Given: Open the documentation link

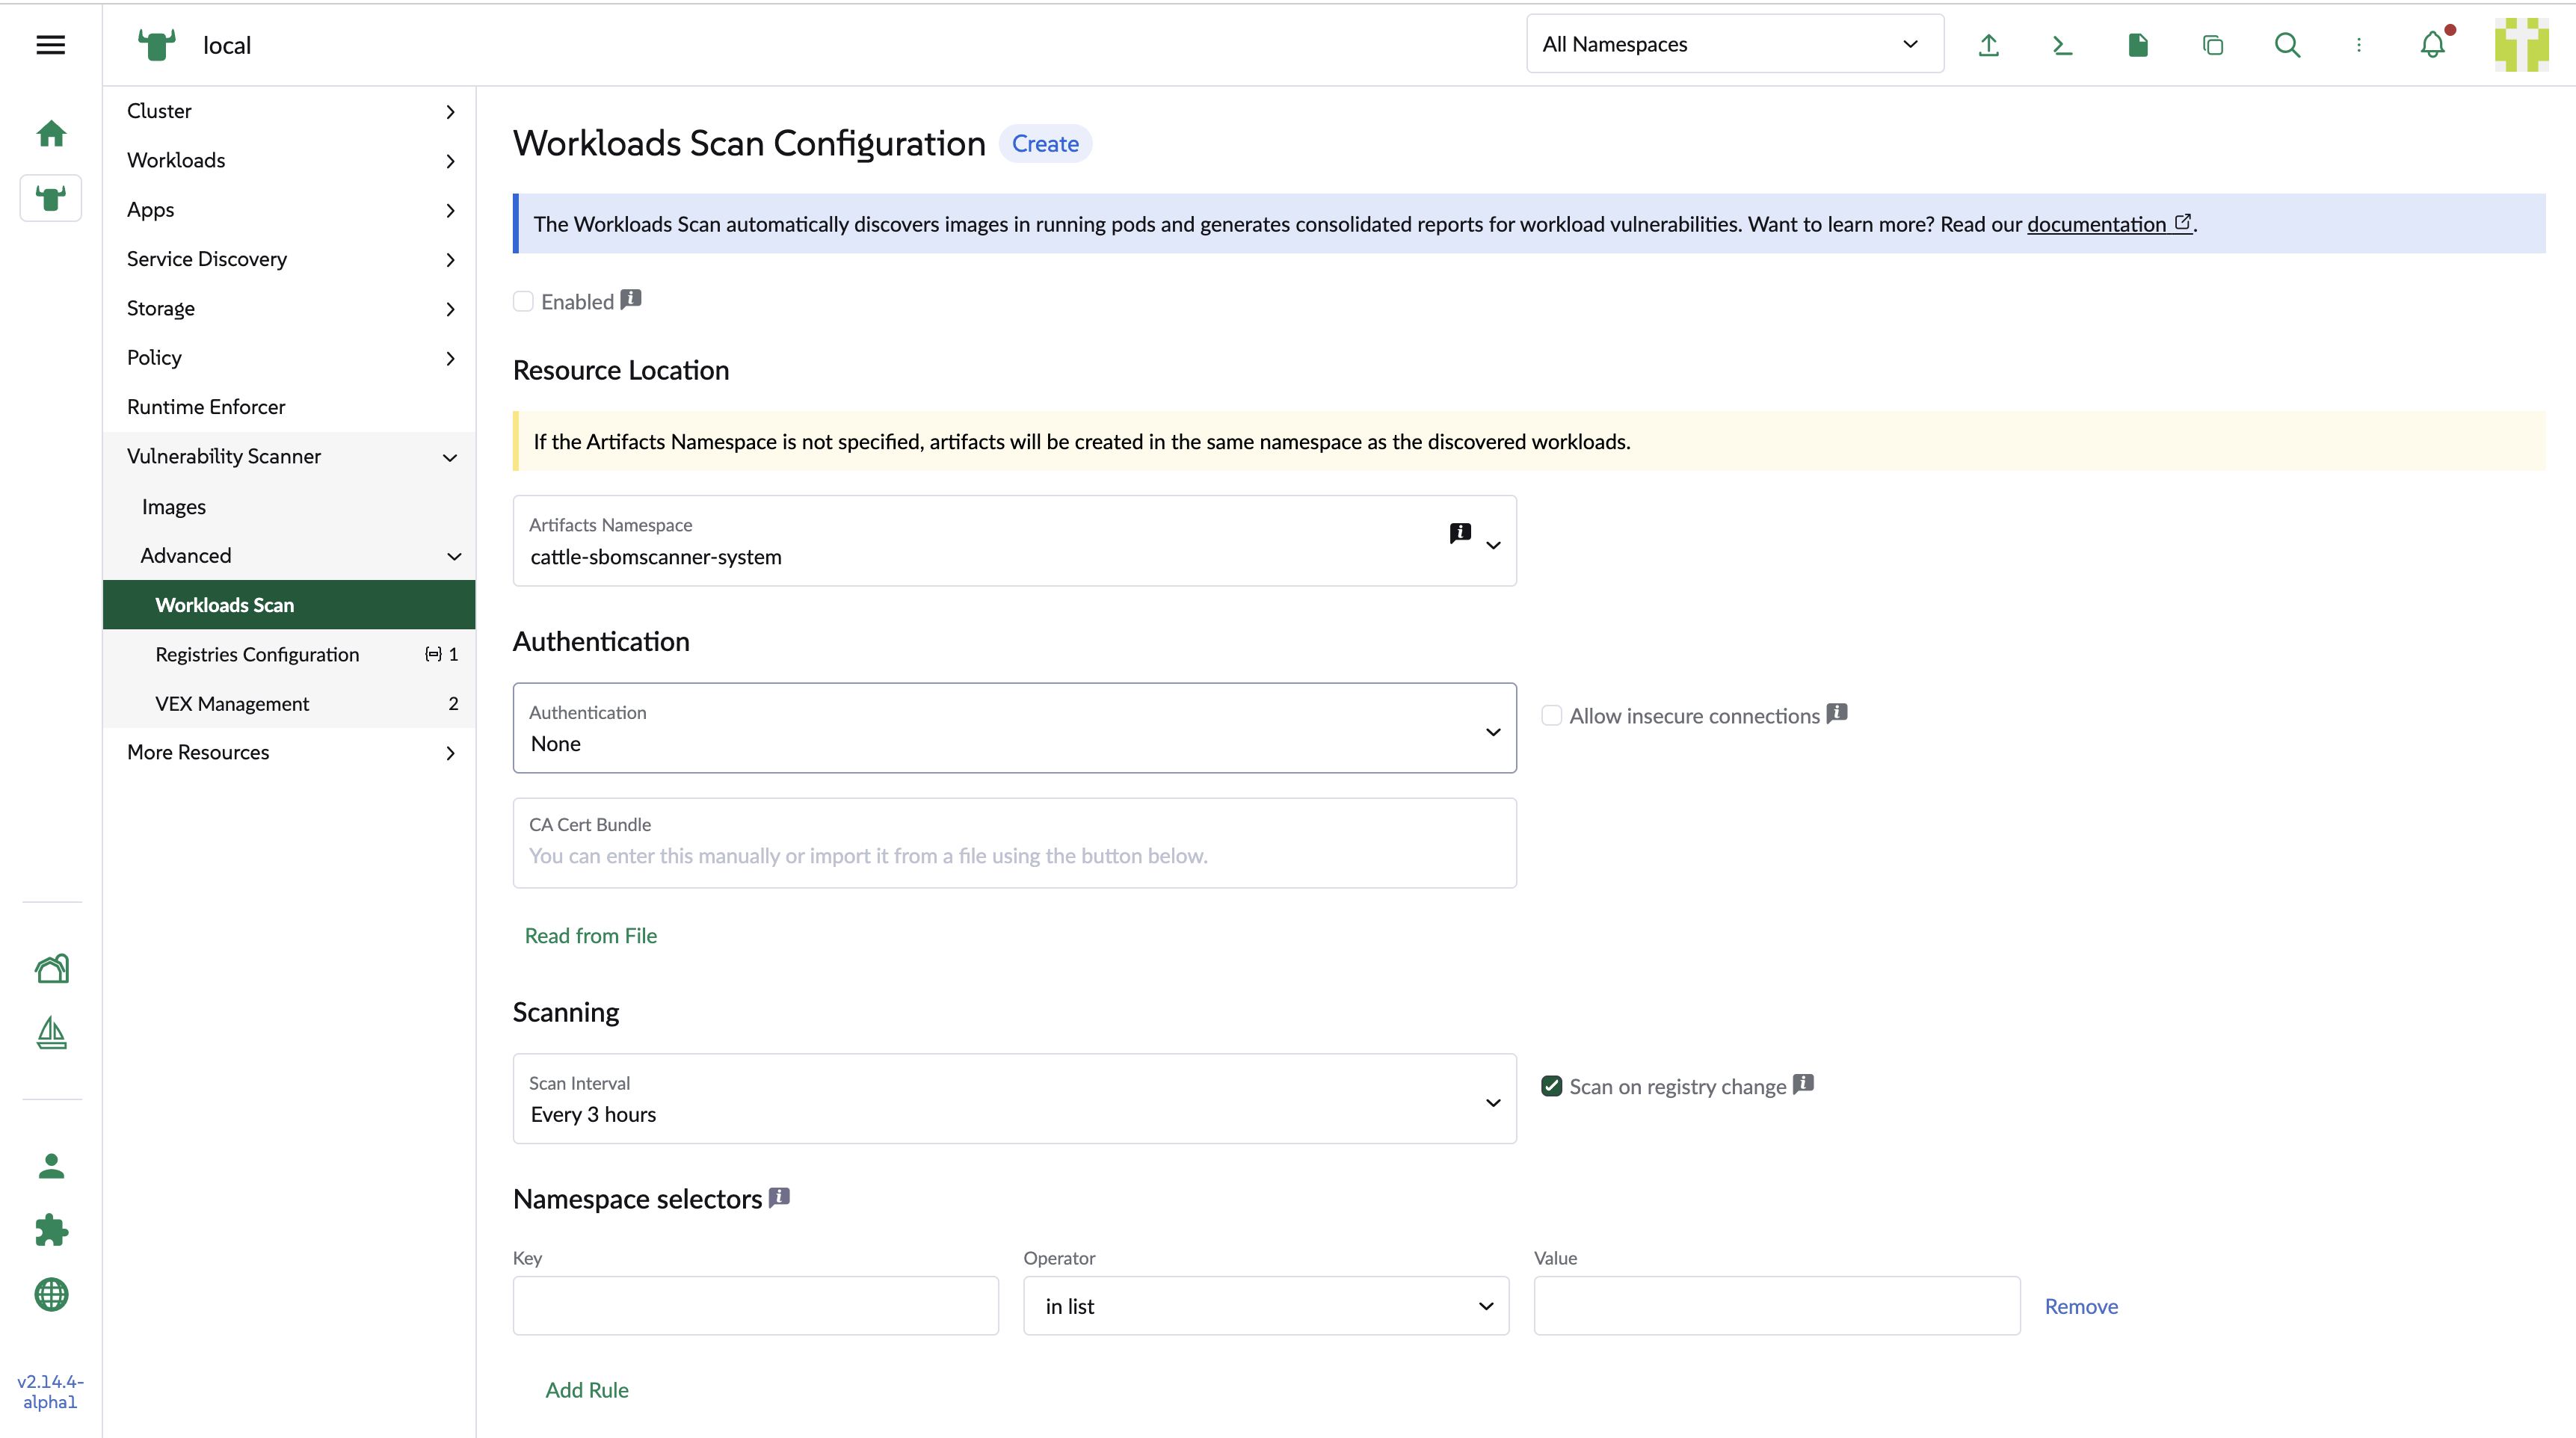Looking at the screenshot, I should coord(2109,224).
